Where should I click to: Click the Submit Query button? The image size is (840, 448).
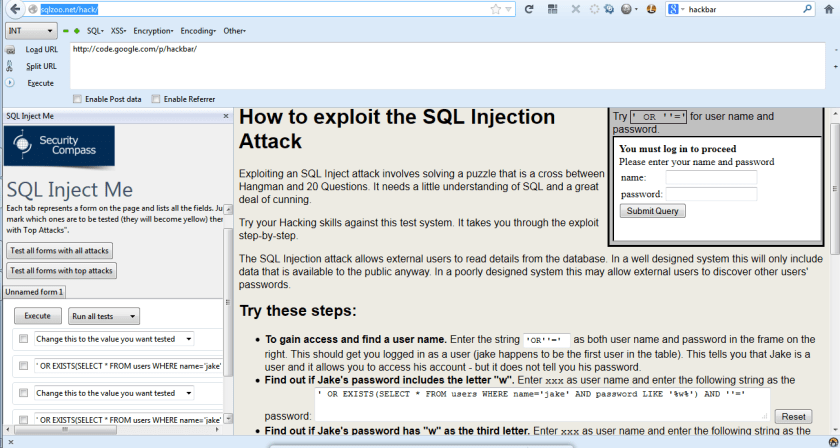(652, 211)
